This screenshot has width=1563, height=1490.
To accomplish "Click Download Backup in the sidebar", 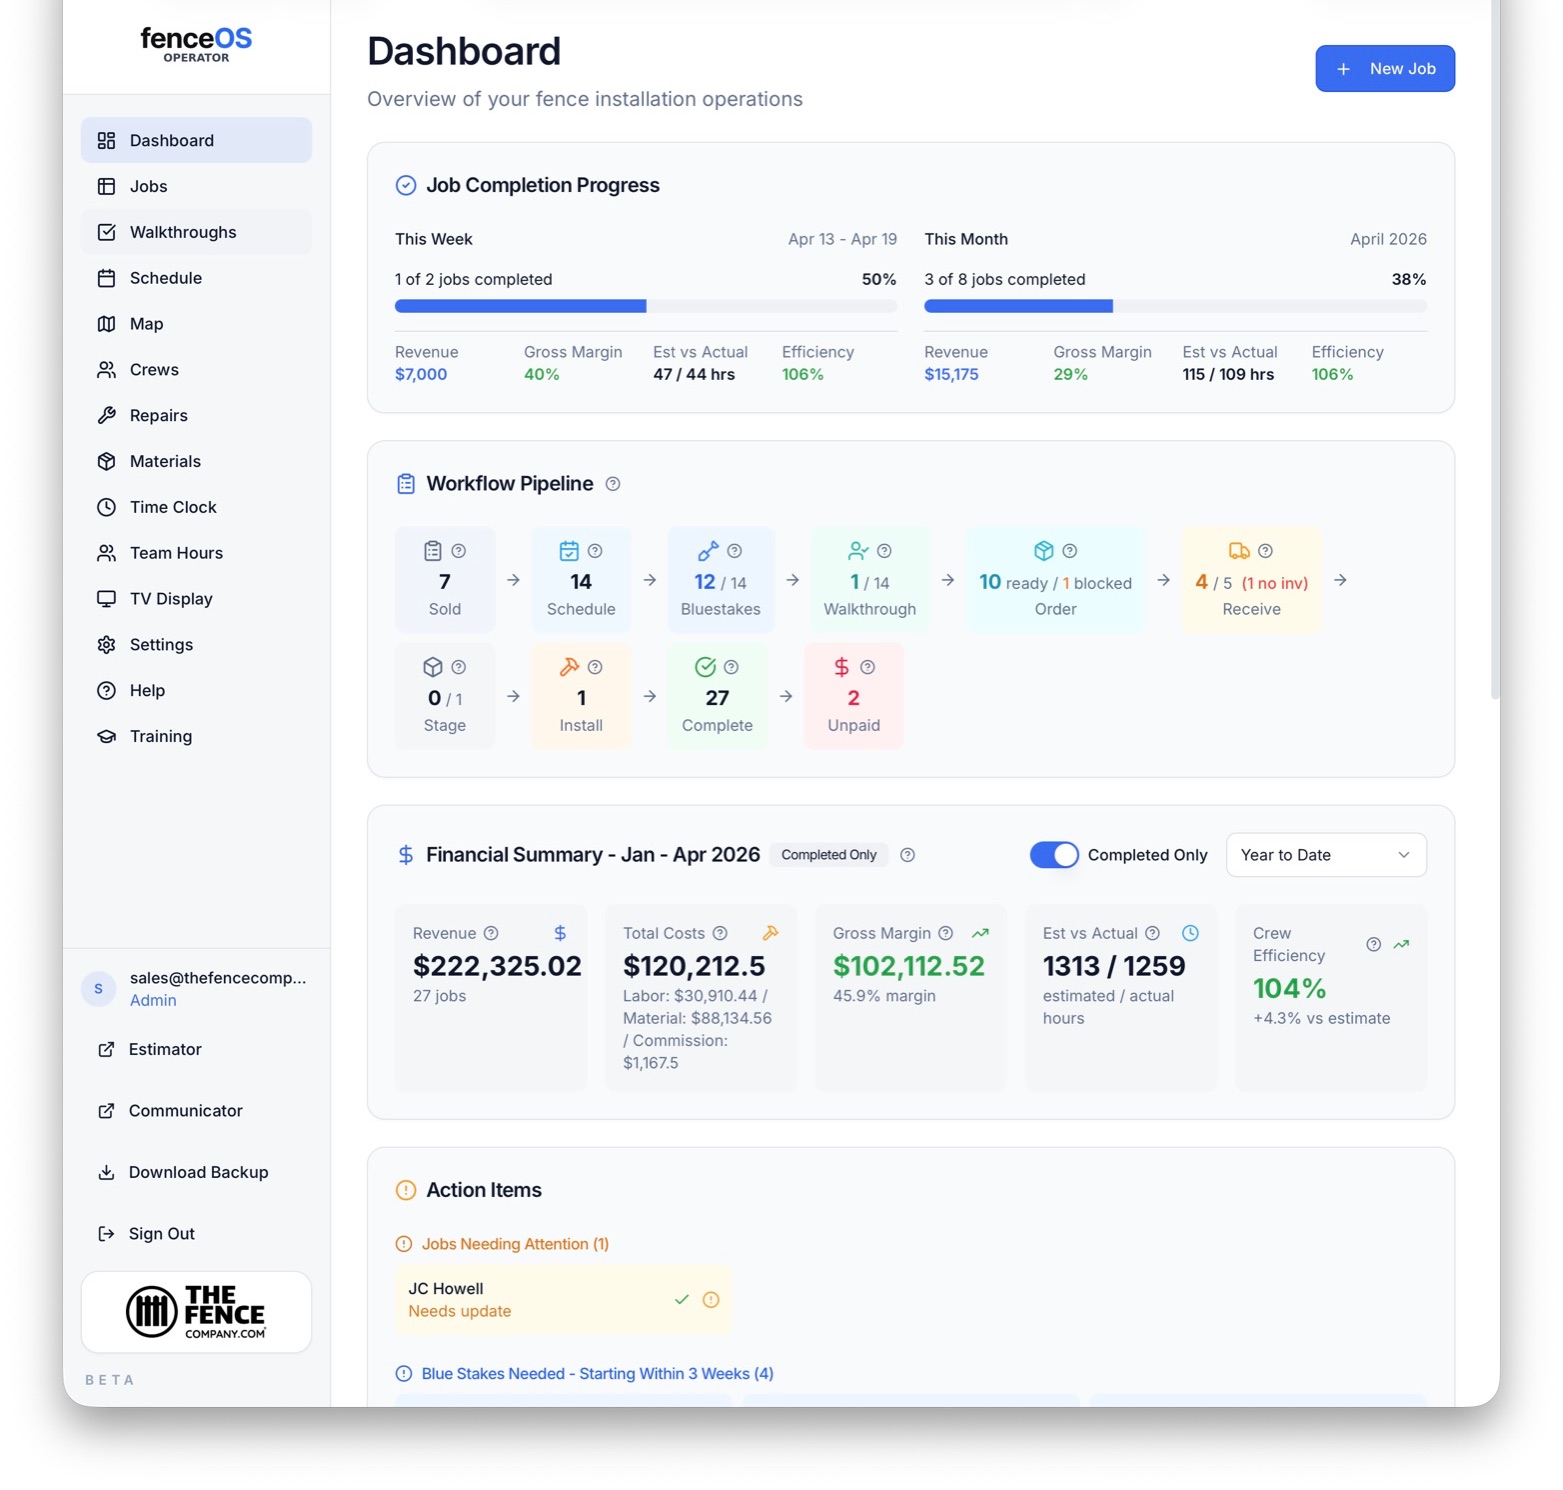I will click(x=196, y=1172).
